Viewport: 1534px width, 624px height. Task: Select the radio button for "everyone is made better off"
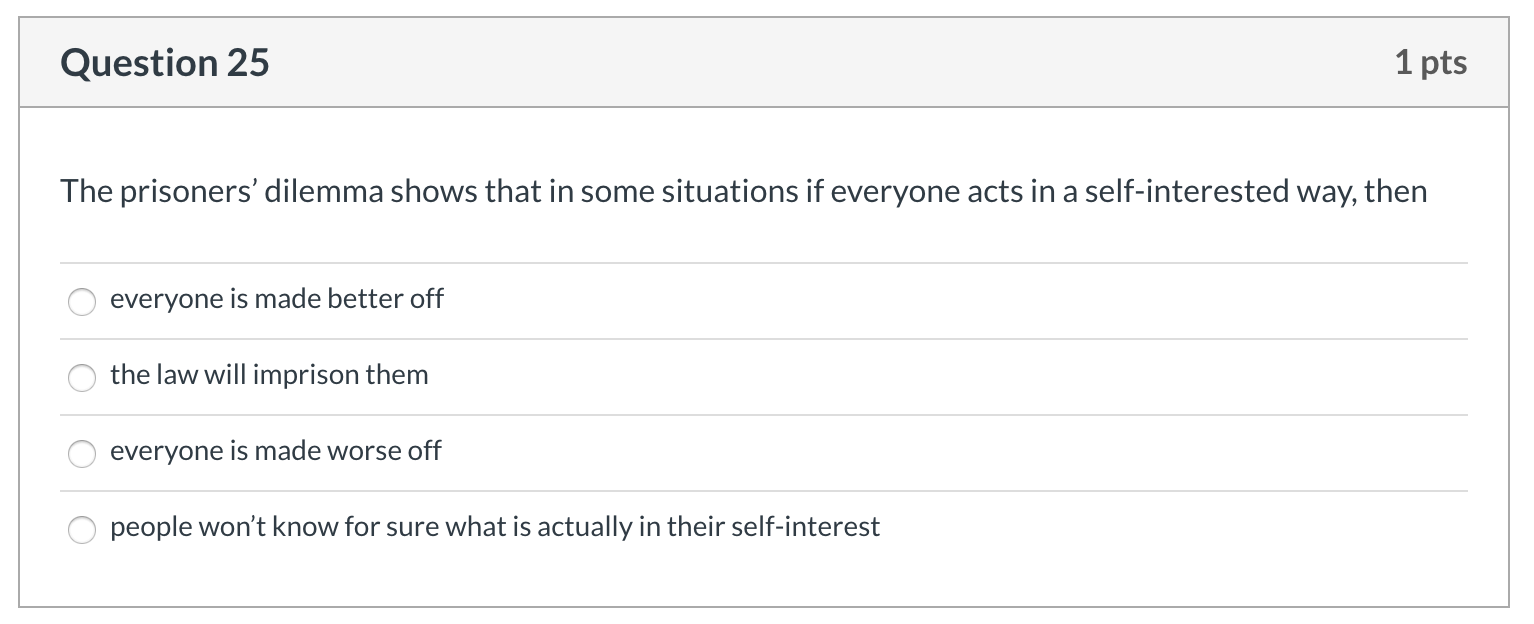click(82, 302)
